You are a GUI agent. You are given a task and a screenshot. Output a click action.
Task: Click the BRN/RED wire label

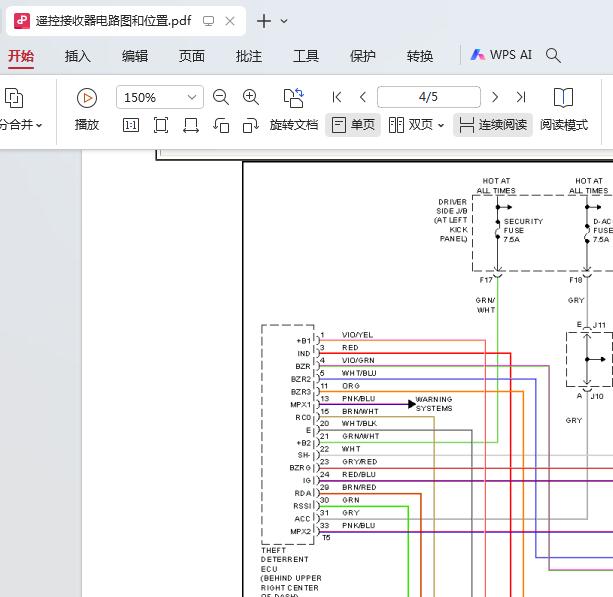[x=359, y=487]
